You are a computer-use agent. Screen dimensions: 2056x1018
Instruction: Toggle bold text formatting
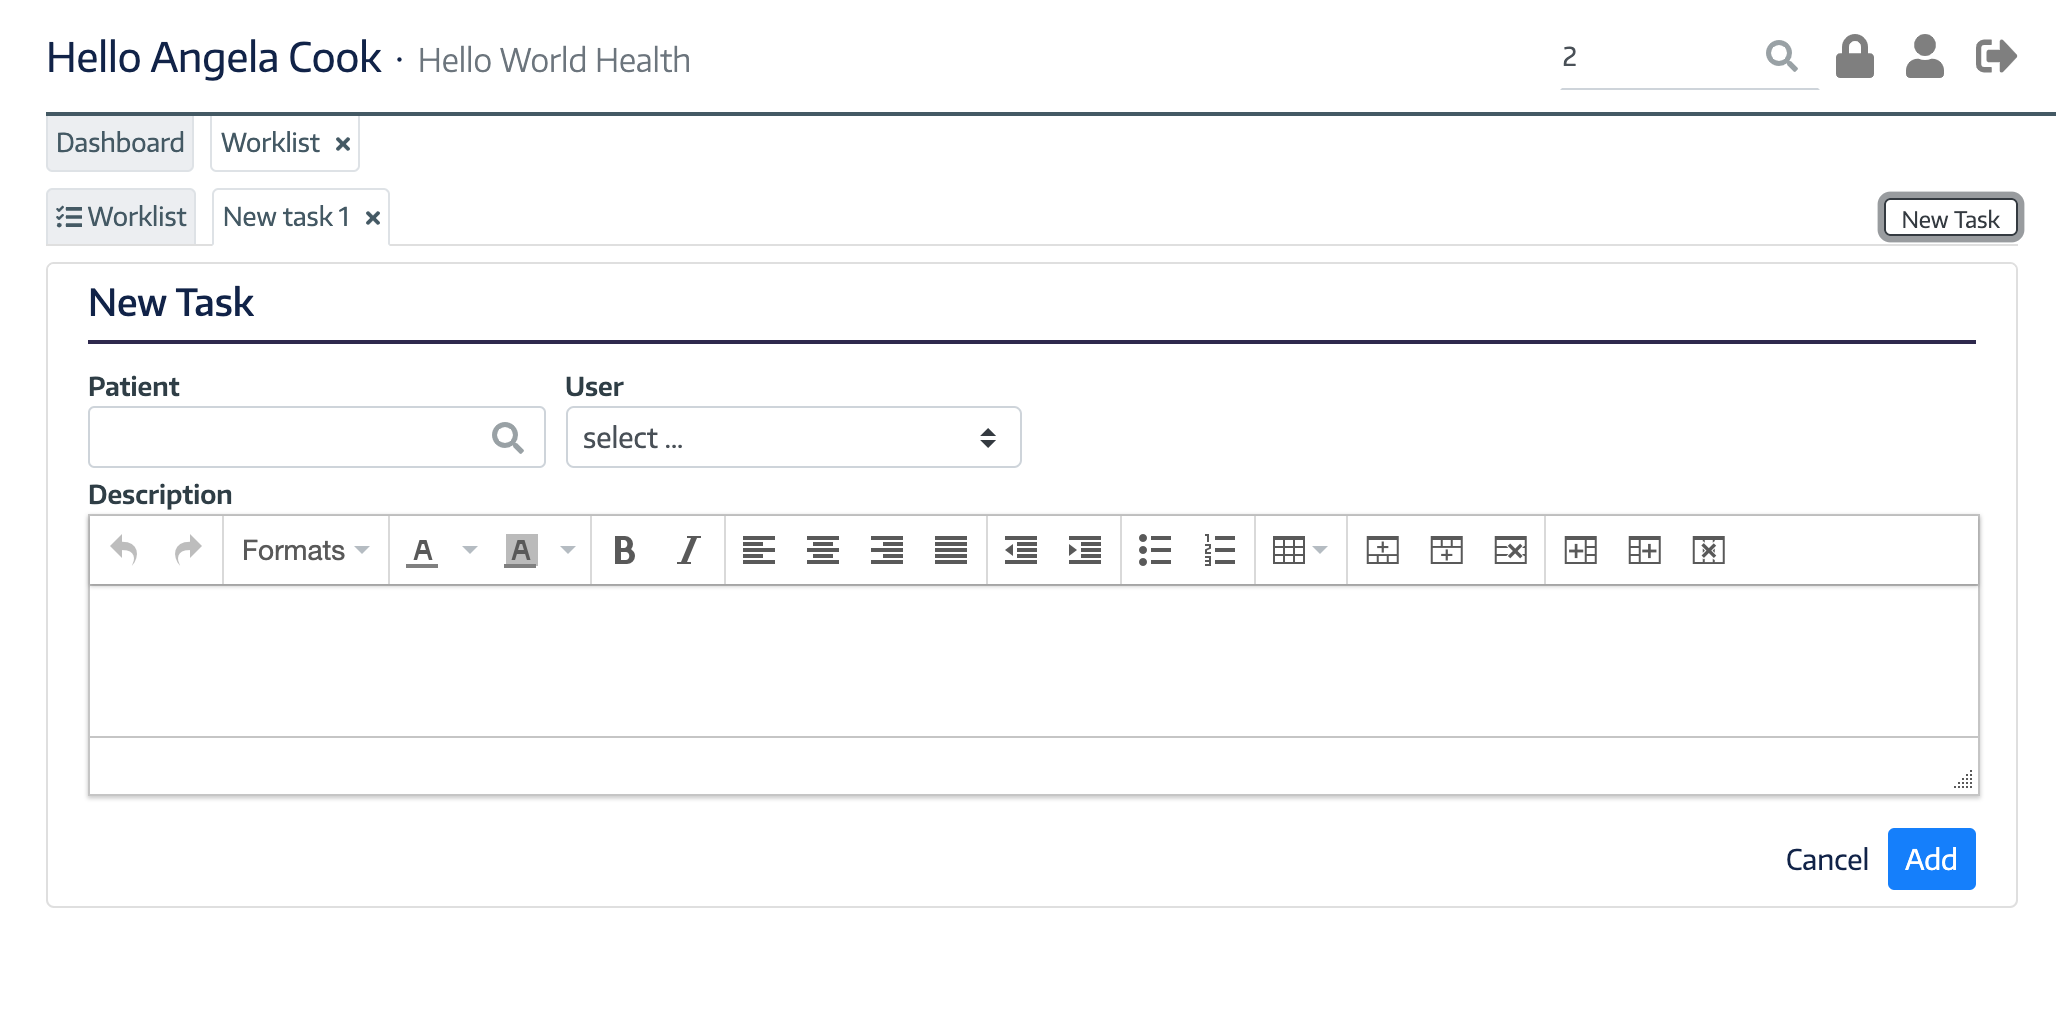point(624,550)
